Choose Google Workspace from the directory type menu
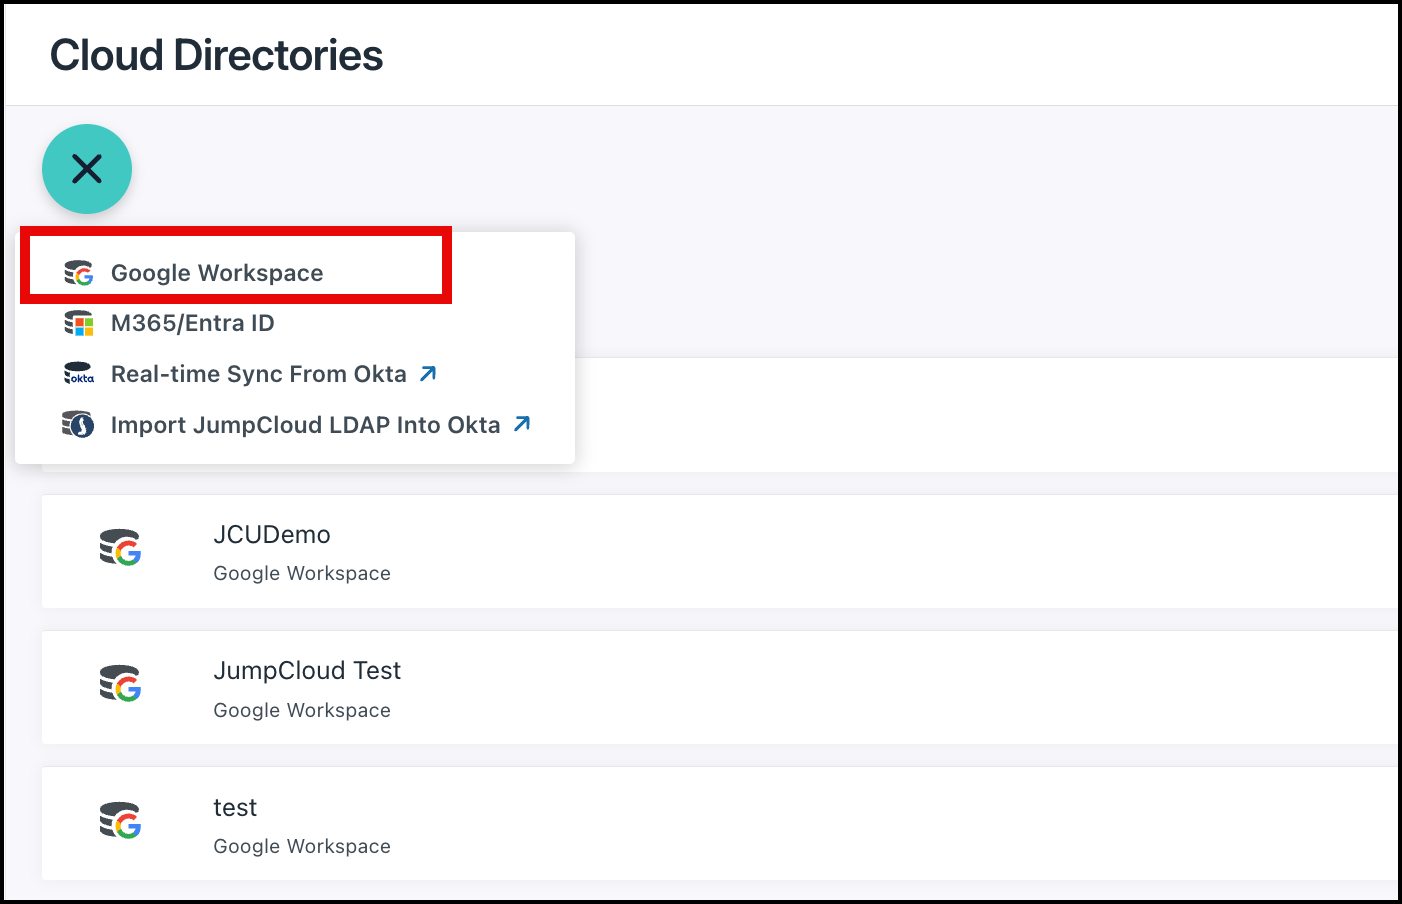The image size is (1402, 904). pyautogui.click(x=217, y=272)
